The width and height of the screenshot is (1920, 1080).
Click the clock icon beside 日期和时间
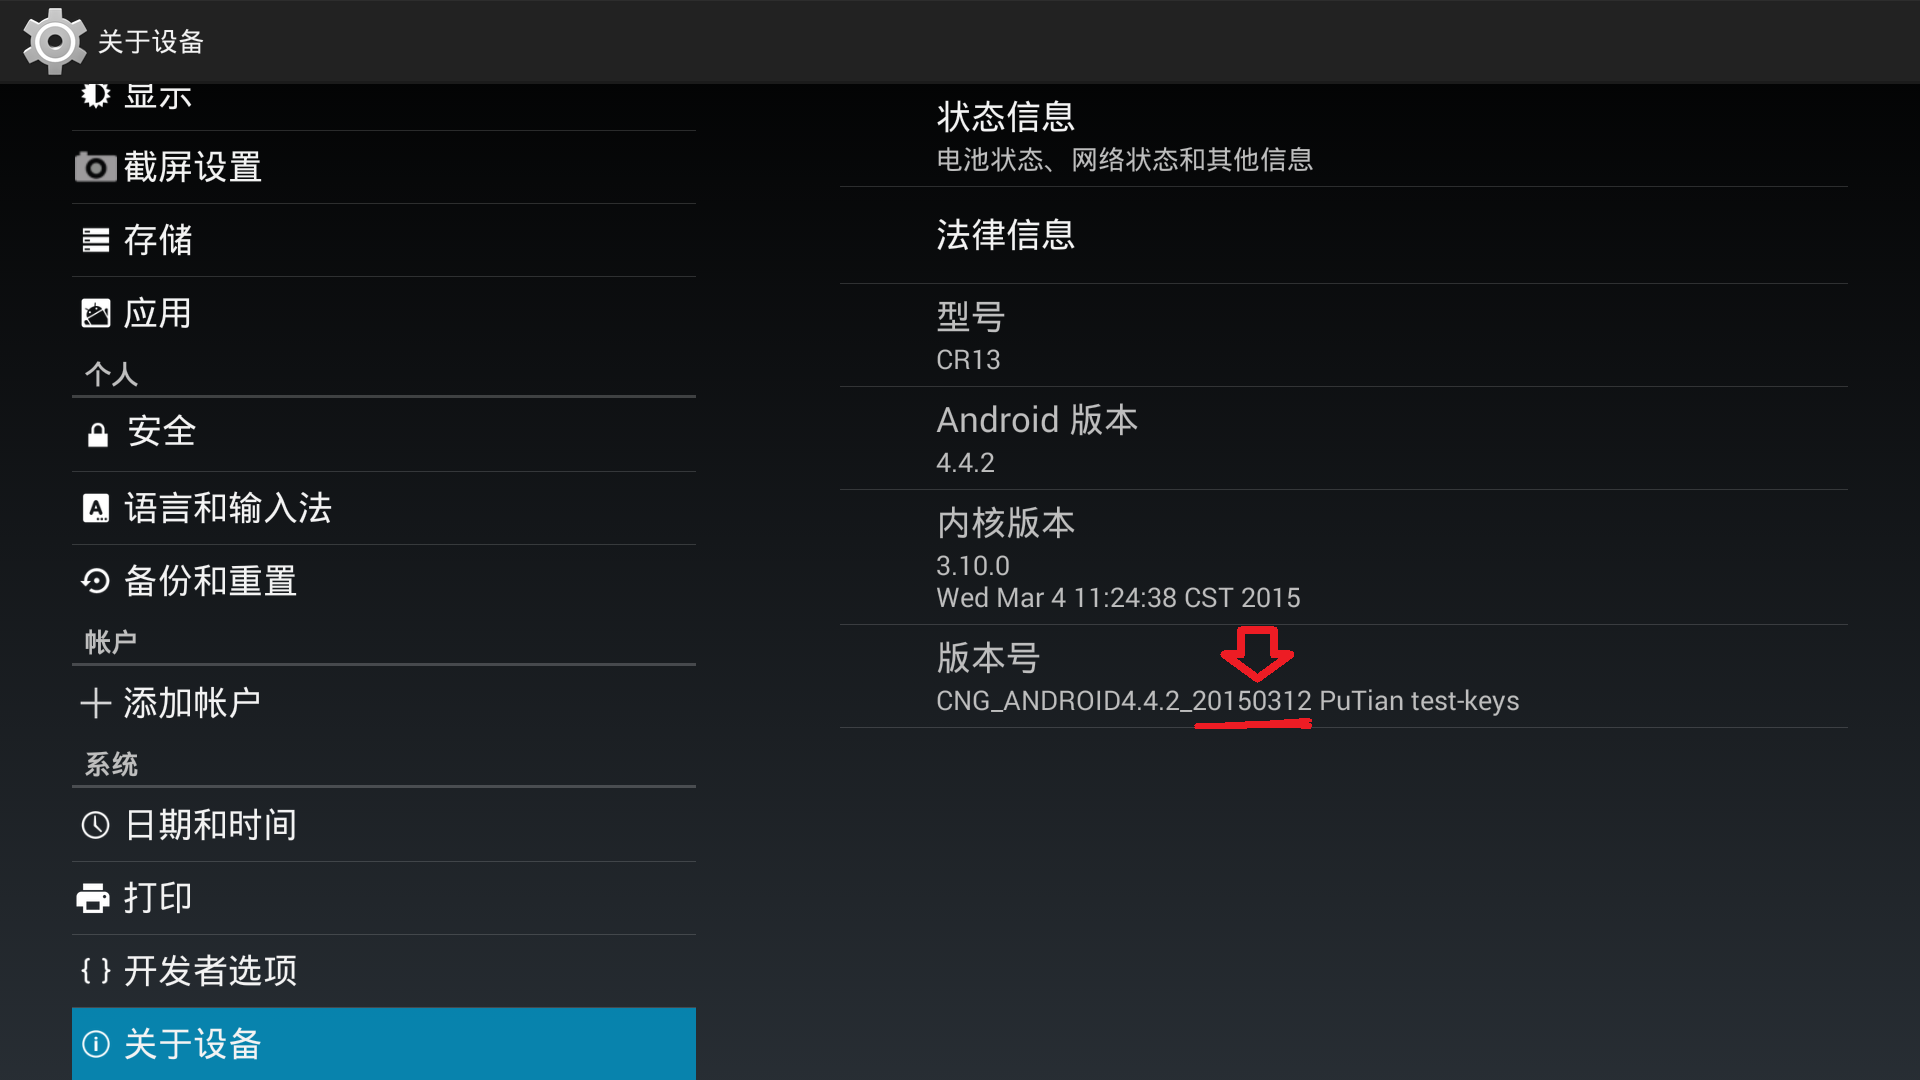96,825
